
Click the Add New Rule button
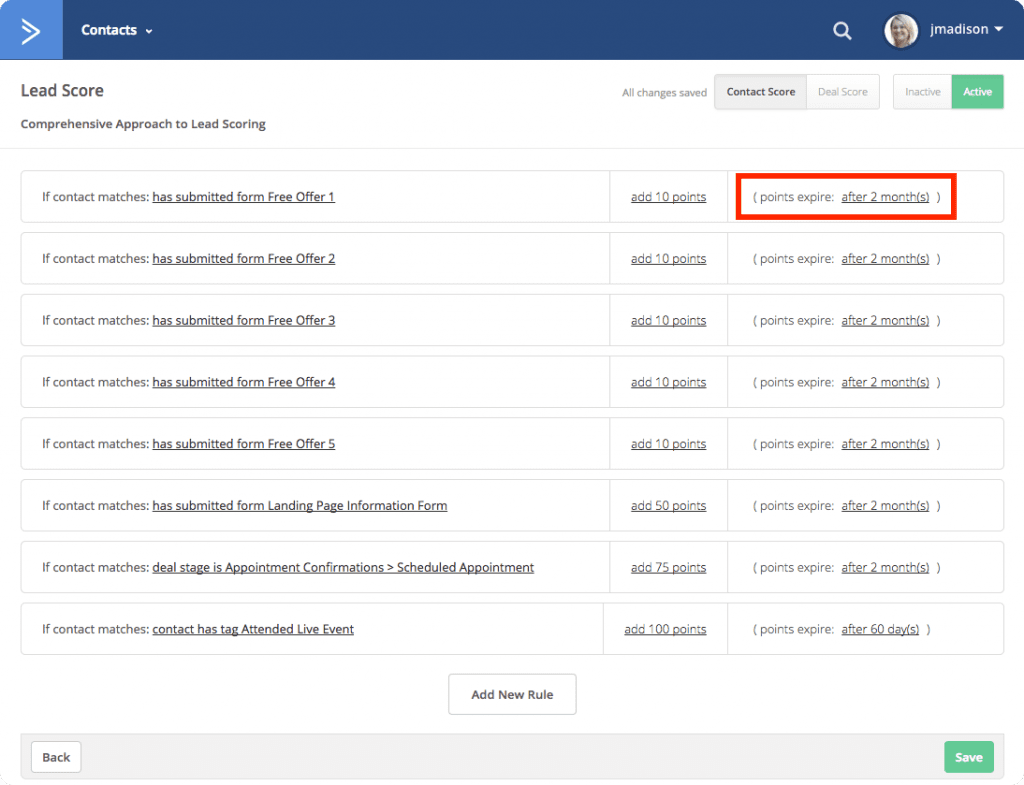[512, 694]
